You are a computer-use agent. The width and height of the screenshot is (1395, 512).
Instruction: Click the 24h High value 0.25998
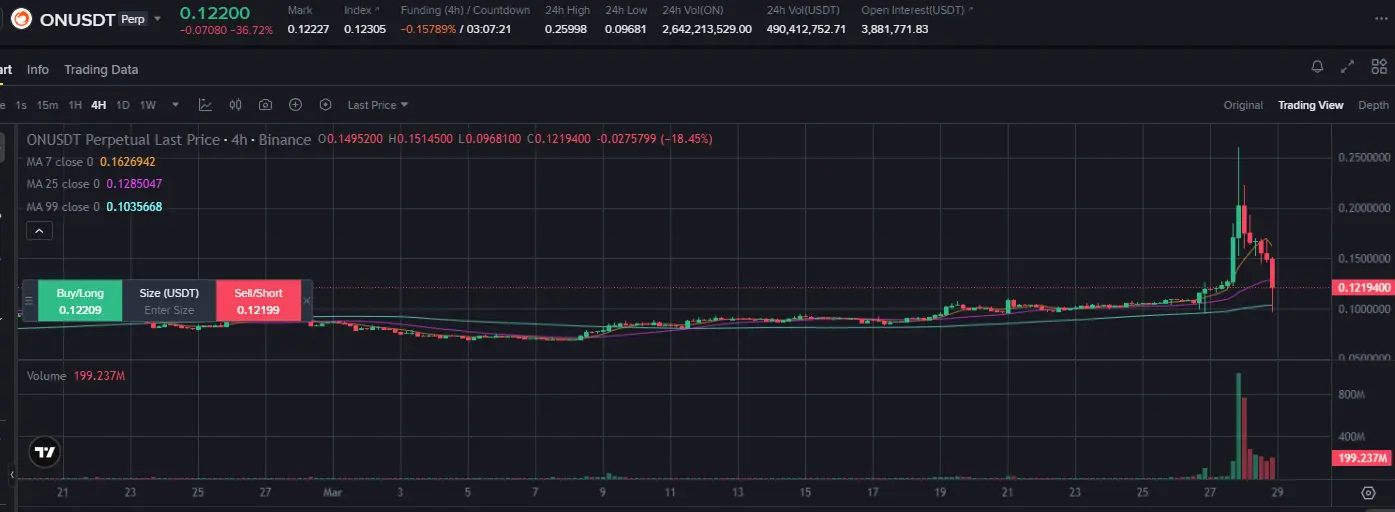point(567,29)
